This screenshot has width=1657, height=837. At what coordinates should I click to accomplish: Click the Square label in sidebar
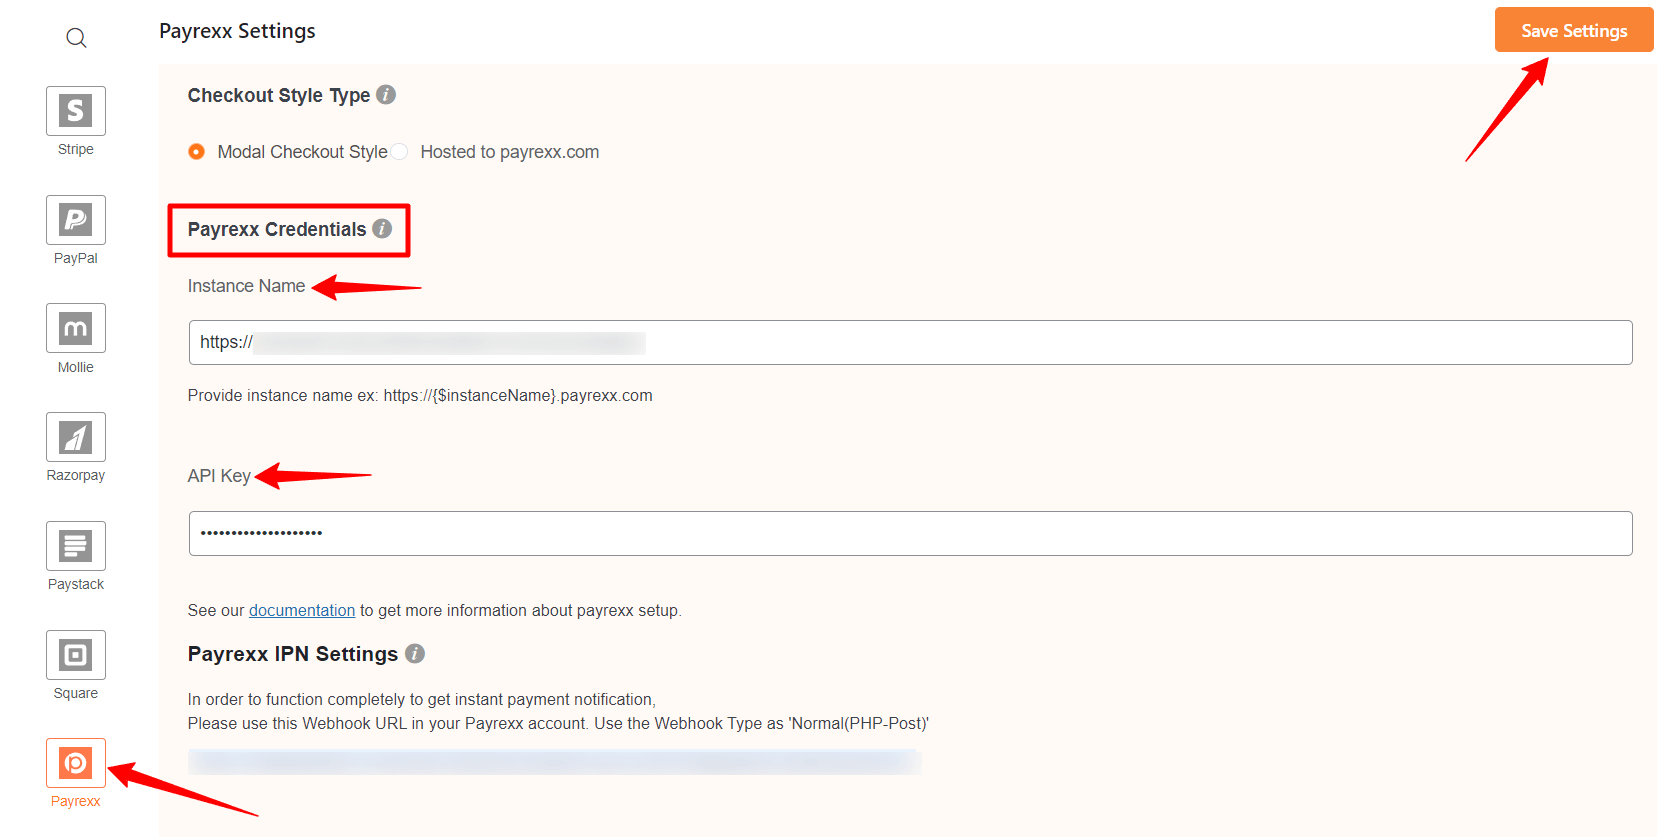[76, 693]
